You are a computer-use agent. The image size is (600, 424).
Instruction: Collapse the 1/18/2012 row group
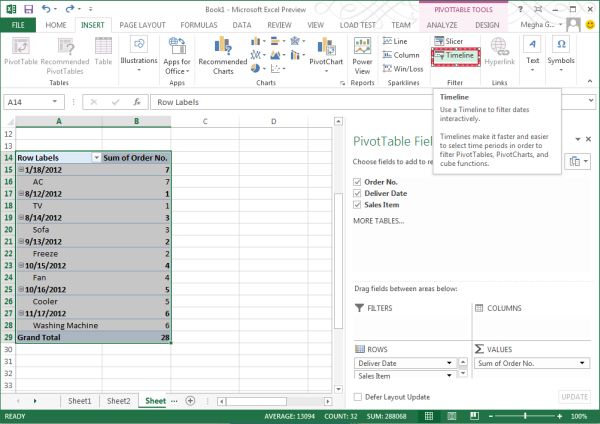coord(21,170)
